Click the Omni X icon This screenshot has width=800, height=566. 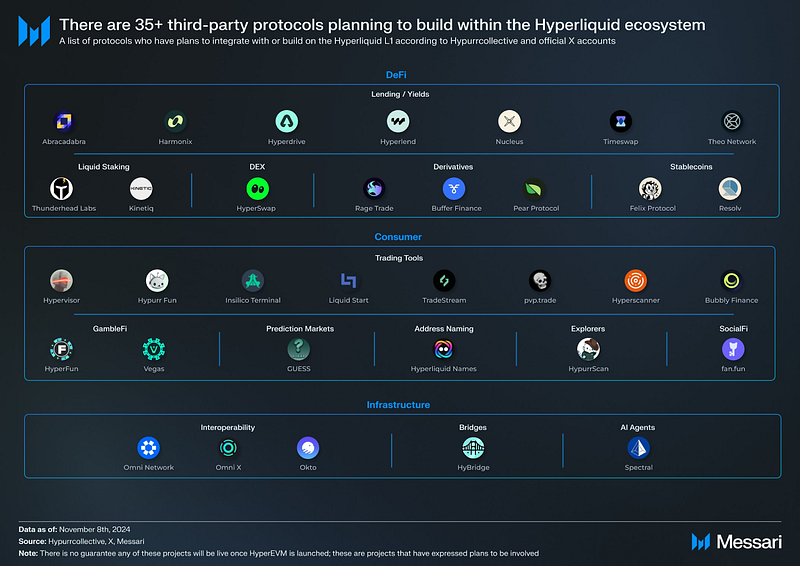tap(228, 448)
